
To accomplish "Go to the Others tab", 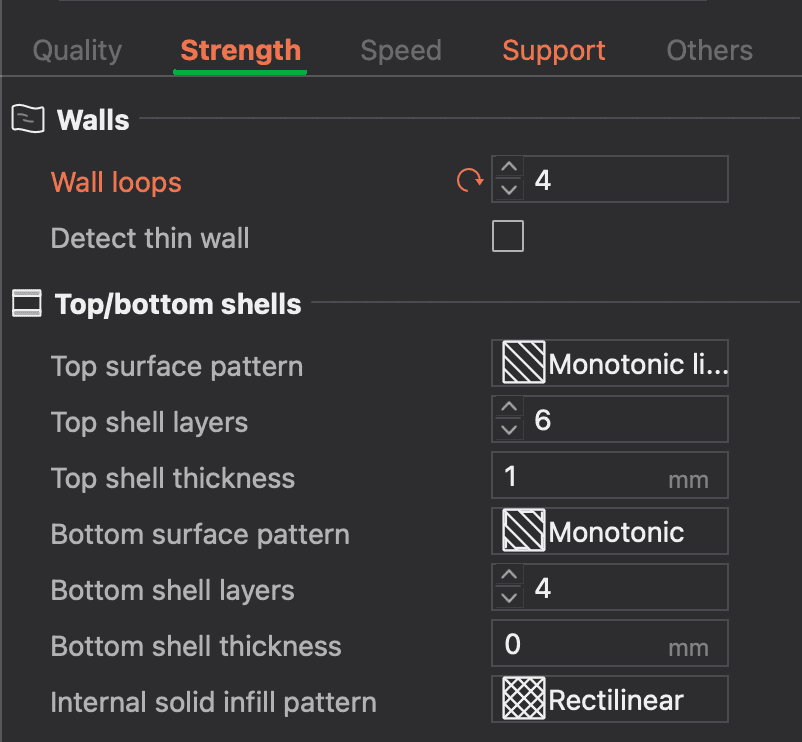I will pos(710,50).
